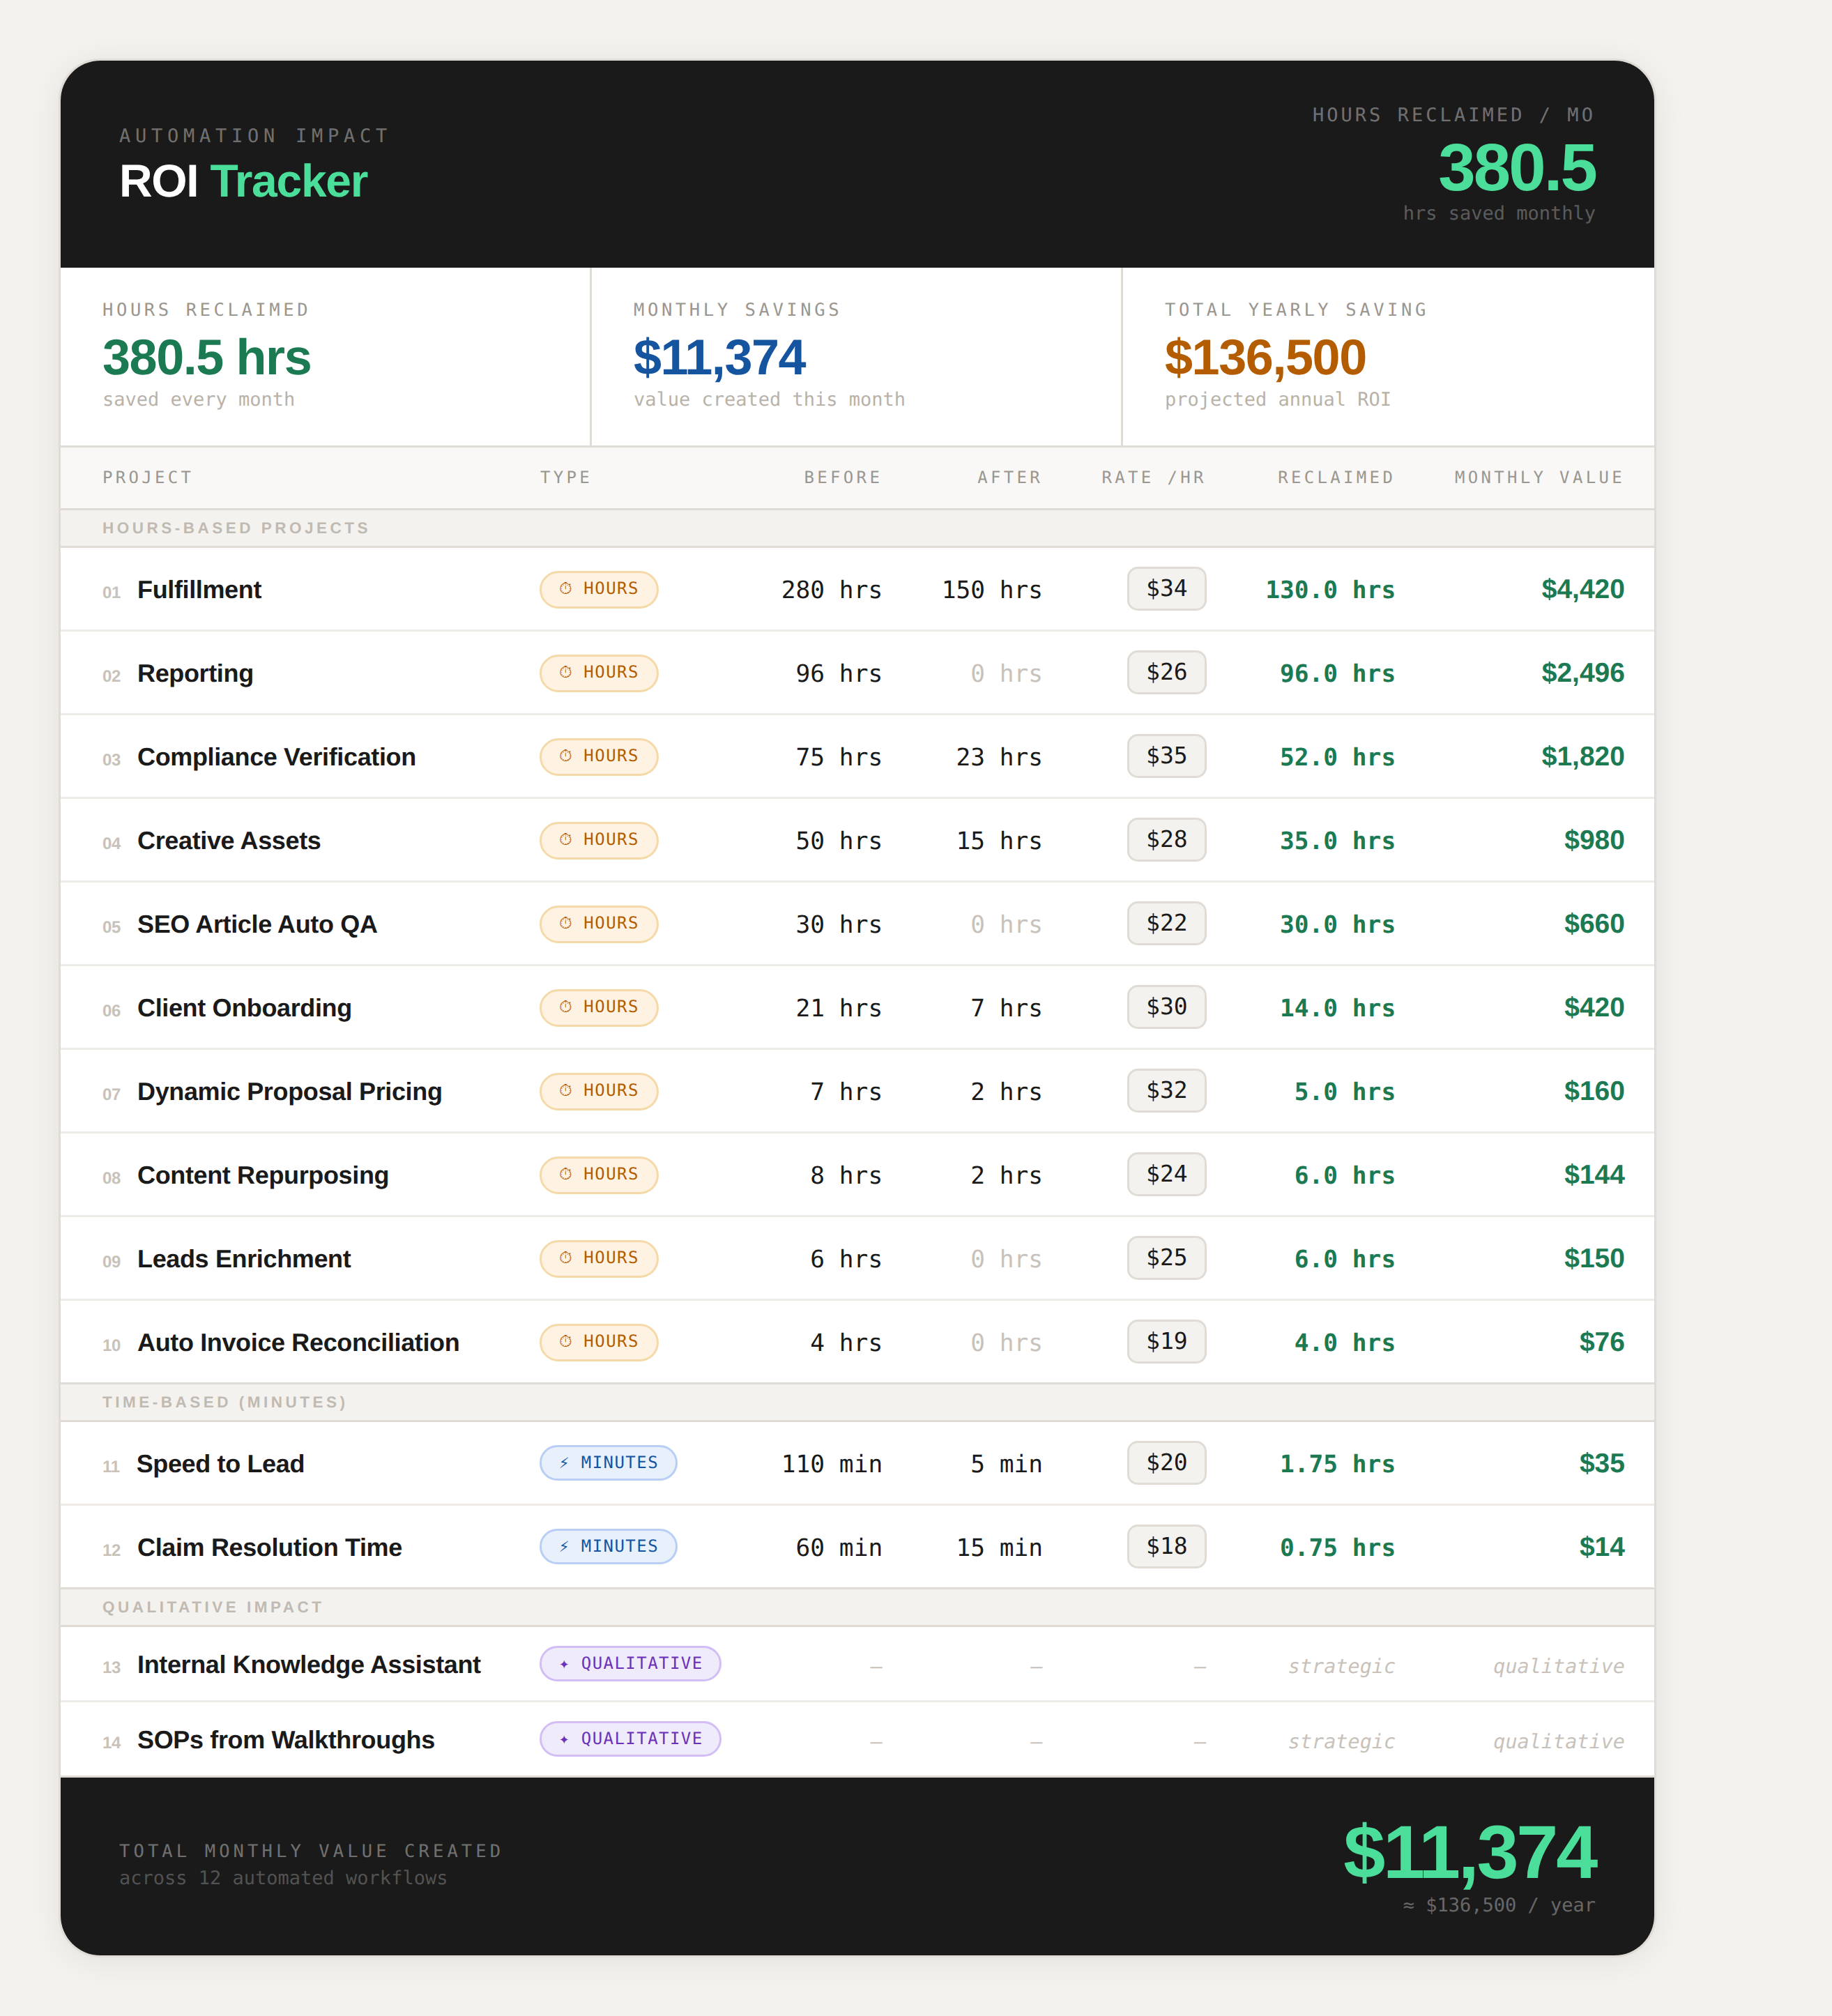Screen dimensions: 1832x2016
Task: Click HOURS badge for Creative Assets
Action: pyautogui.click(x=599, y=840)
